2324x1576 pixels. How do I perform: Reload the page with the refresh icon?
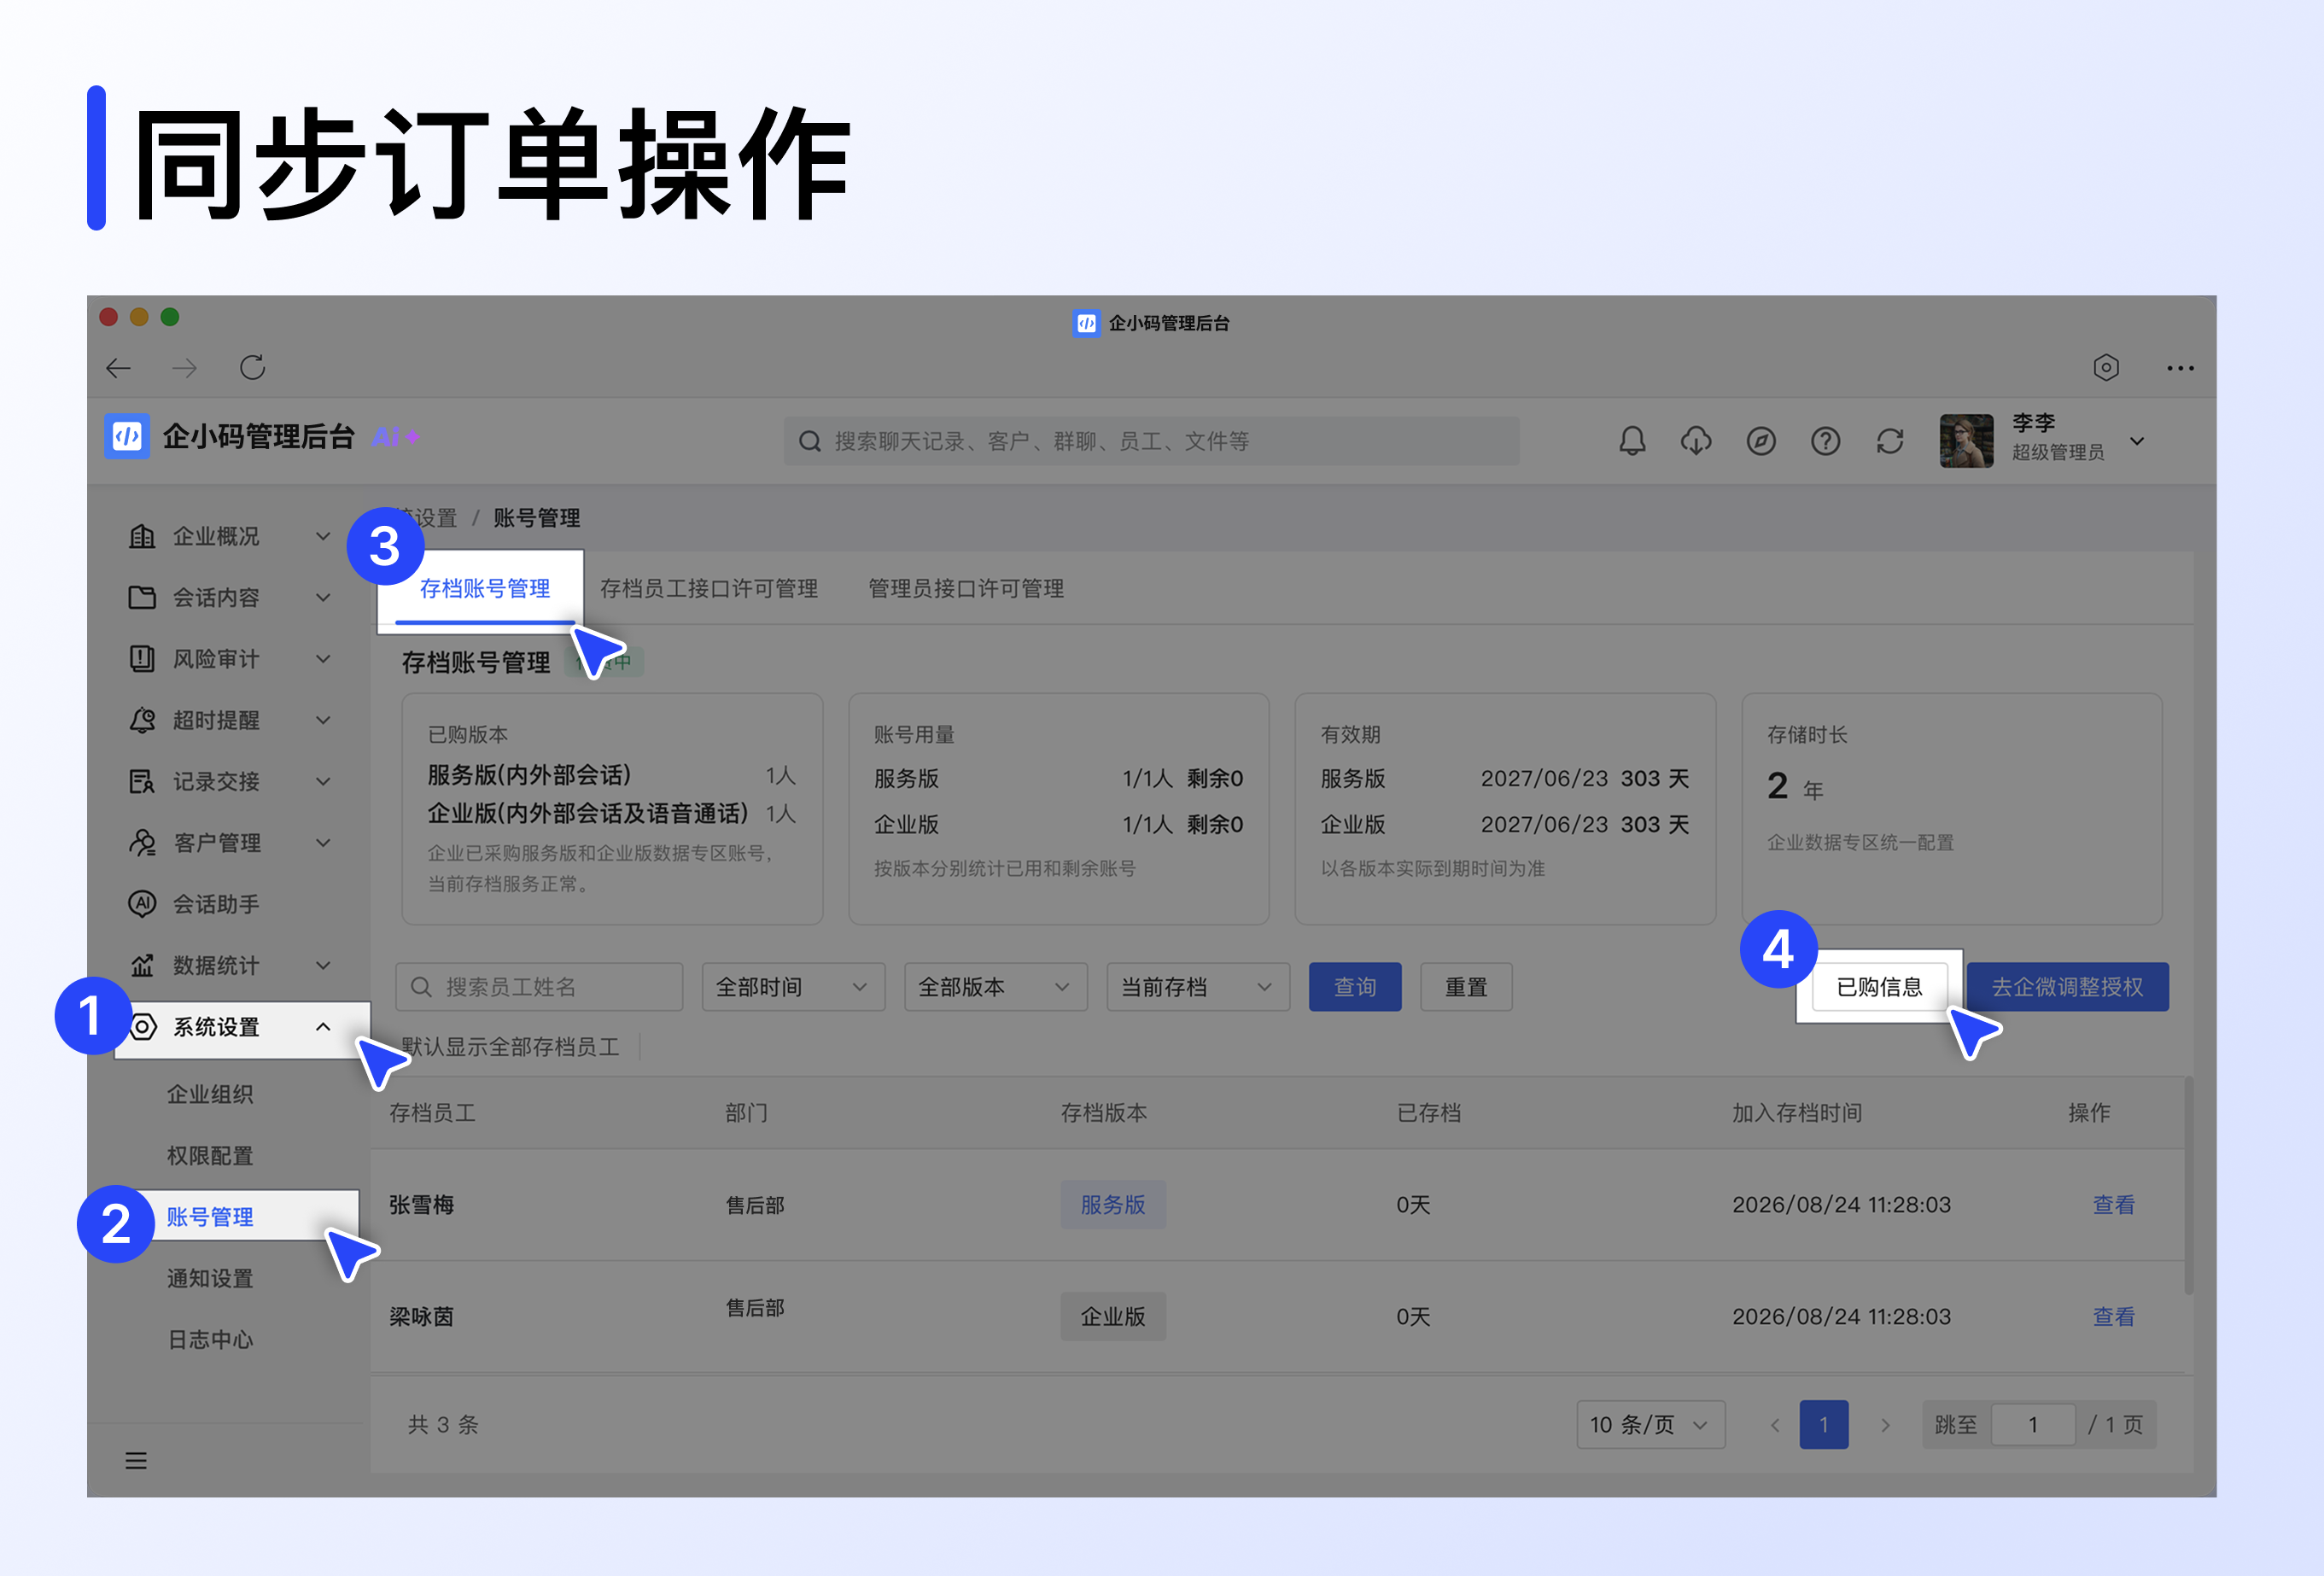(x=252, y=368)
